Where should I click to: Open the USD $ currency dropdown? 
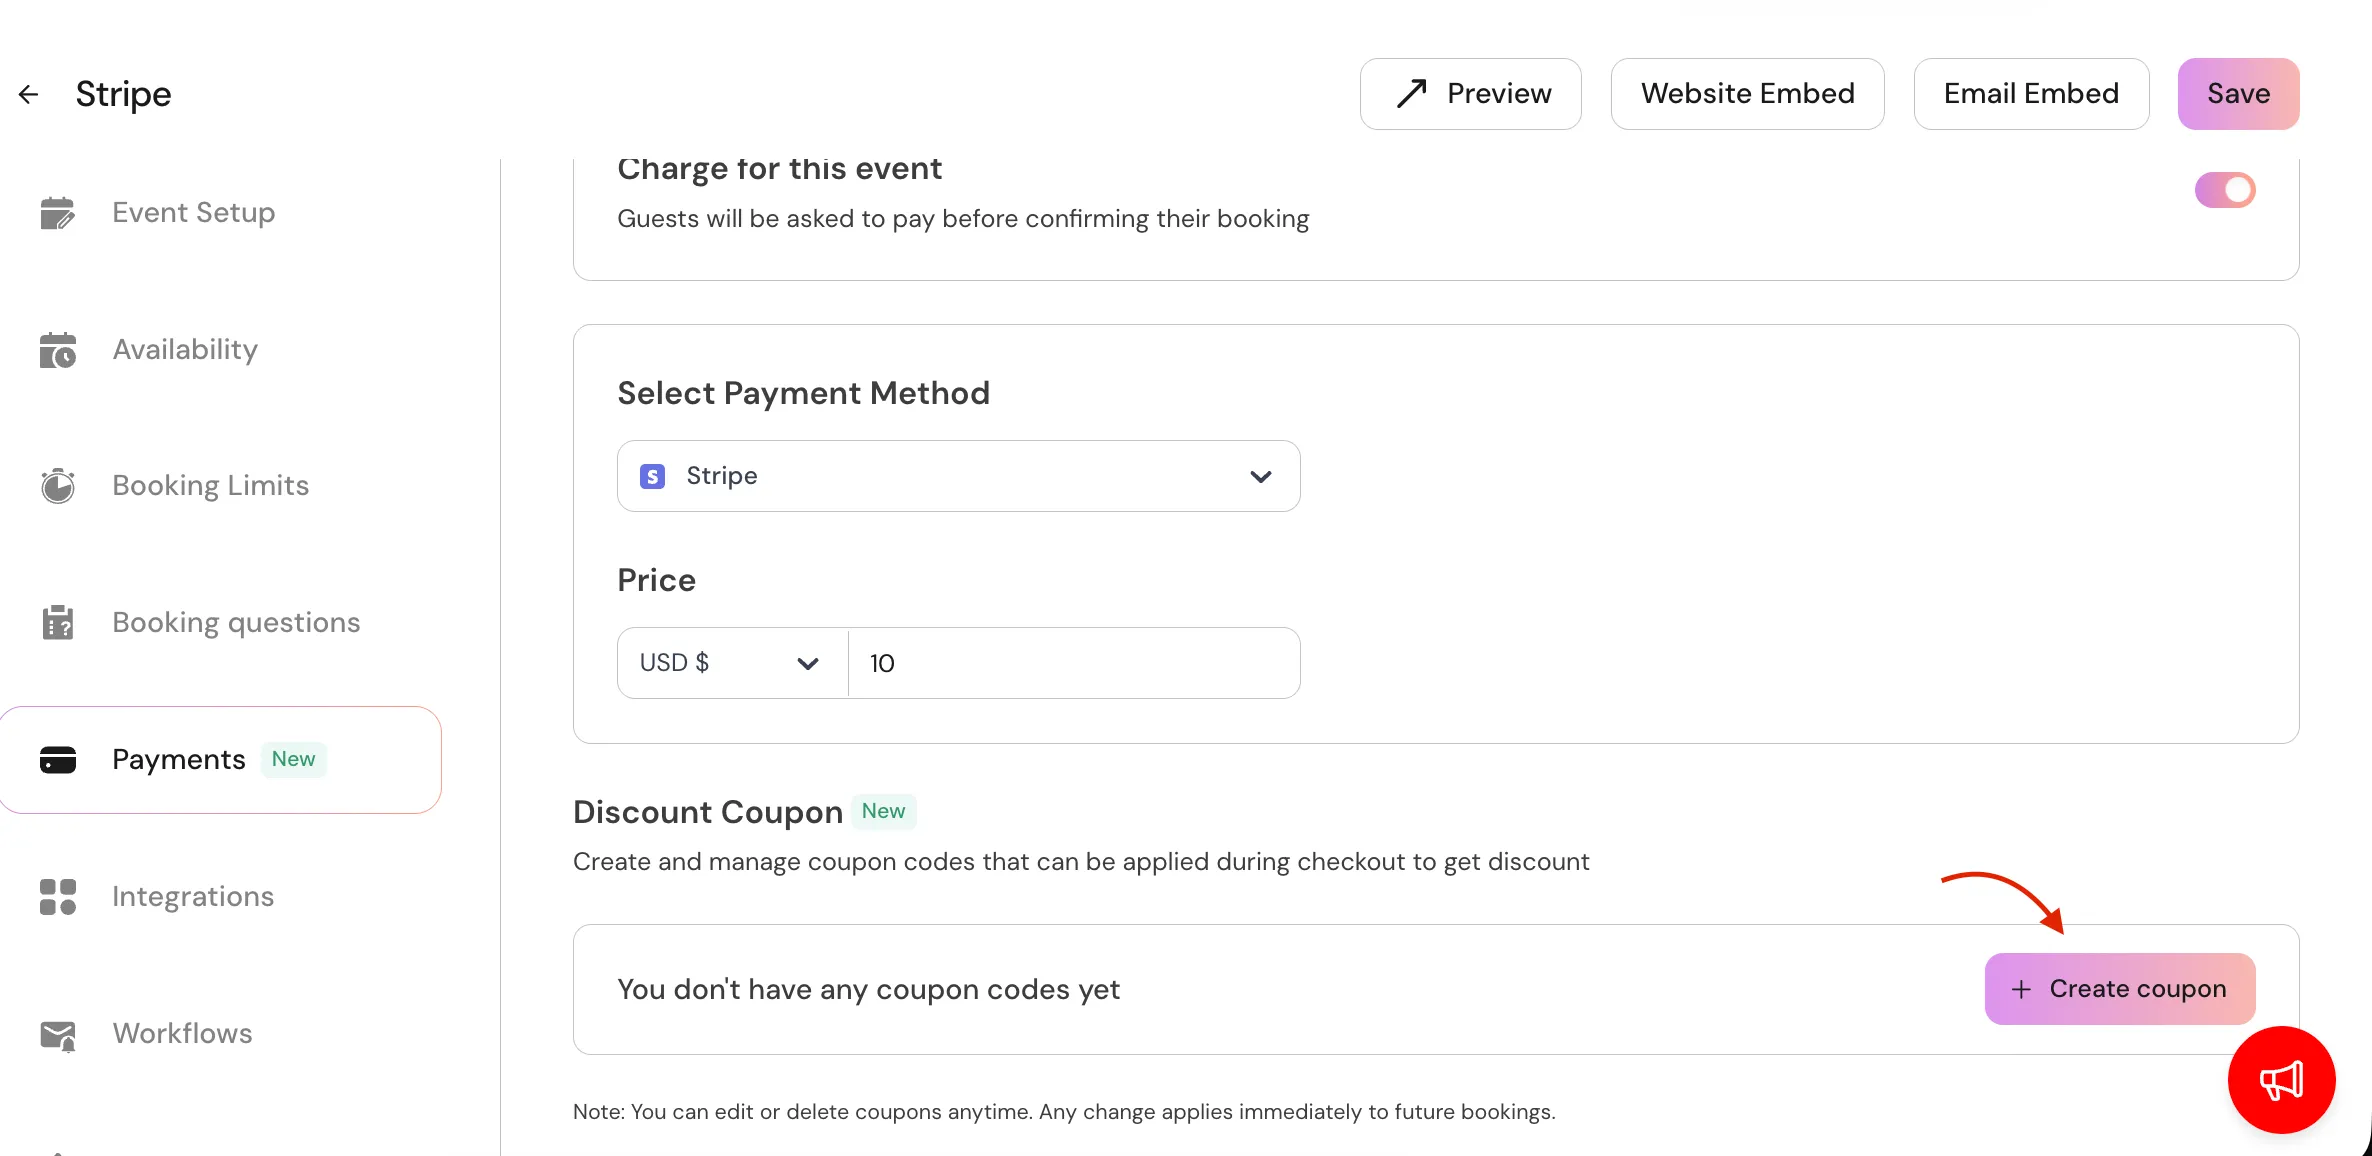[x=731, y=663]
